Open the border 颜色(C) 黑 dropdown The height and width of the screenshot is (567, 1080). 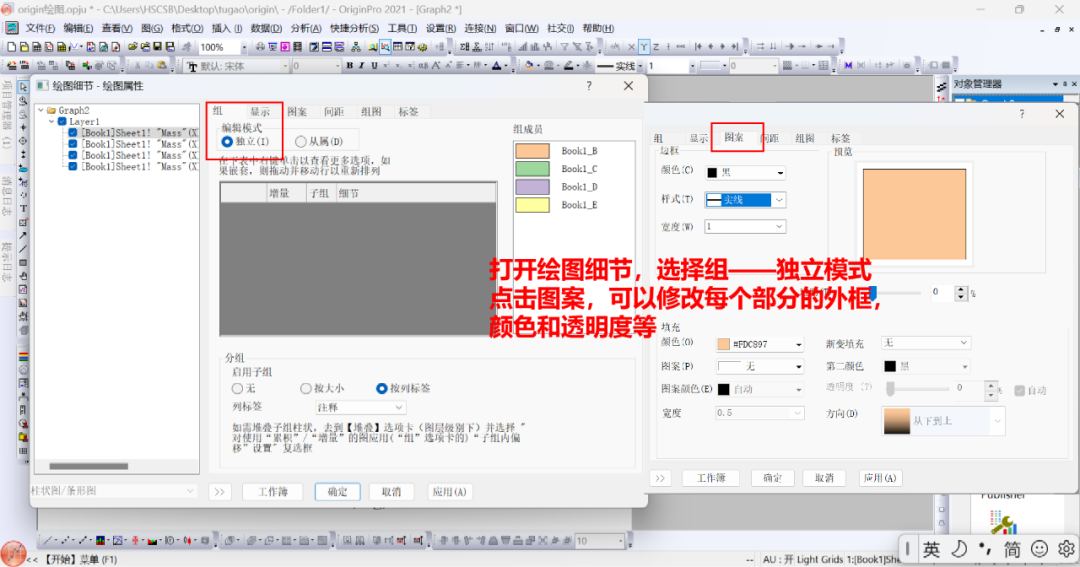[745, 173]
